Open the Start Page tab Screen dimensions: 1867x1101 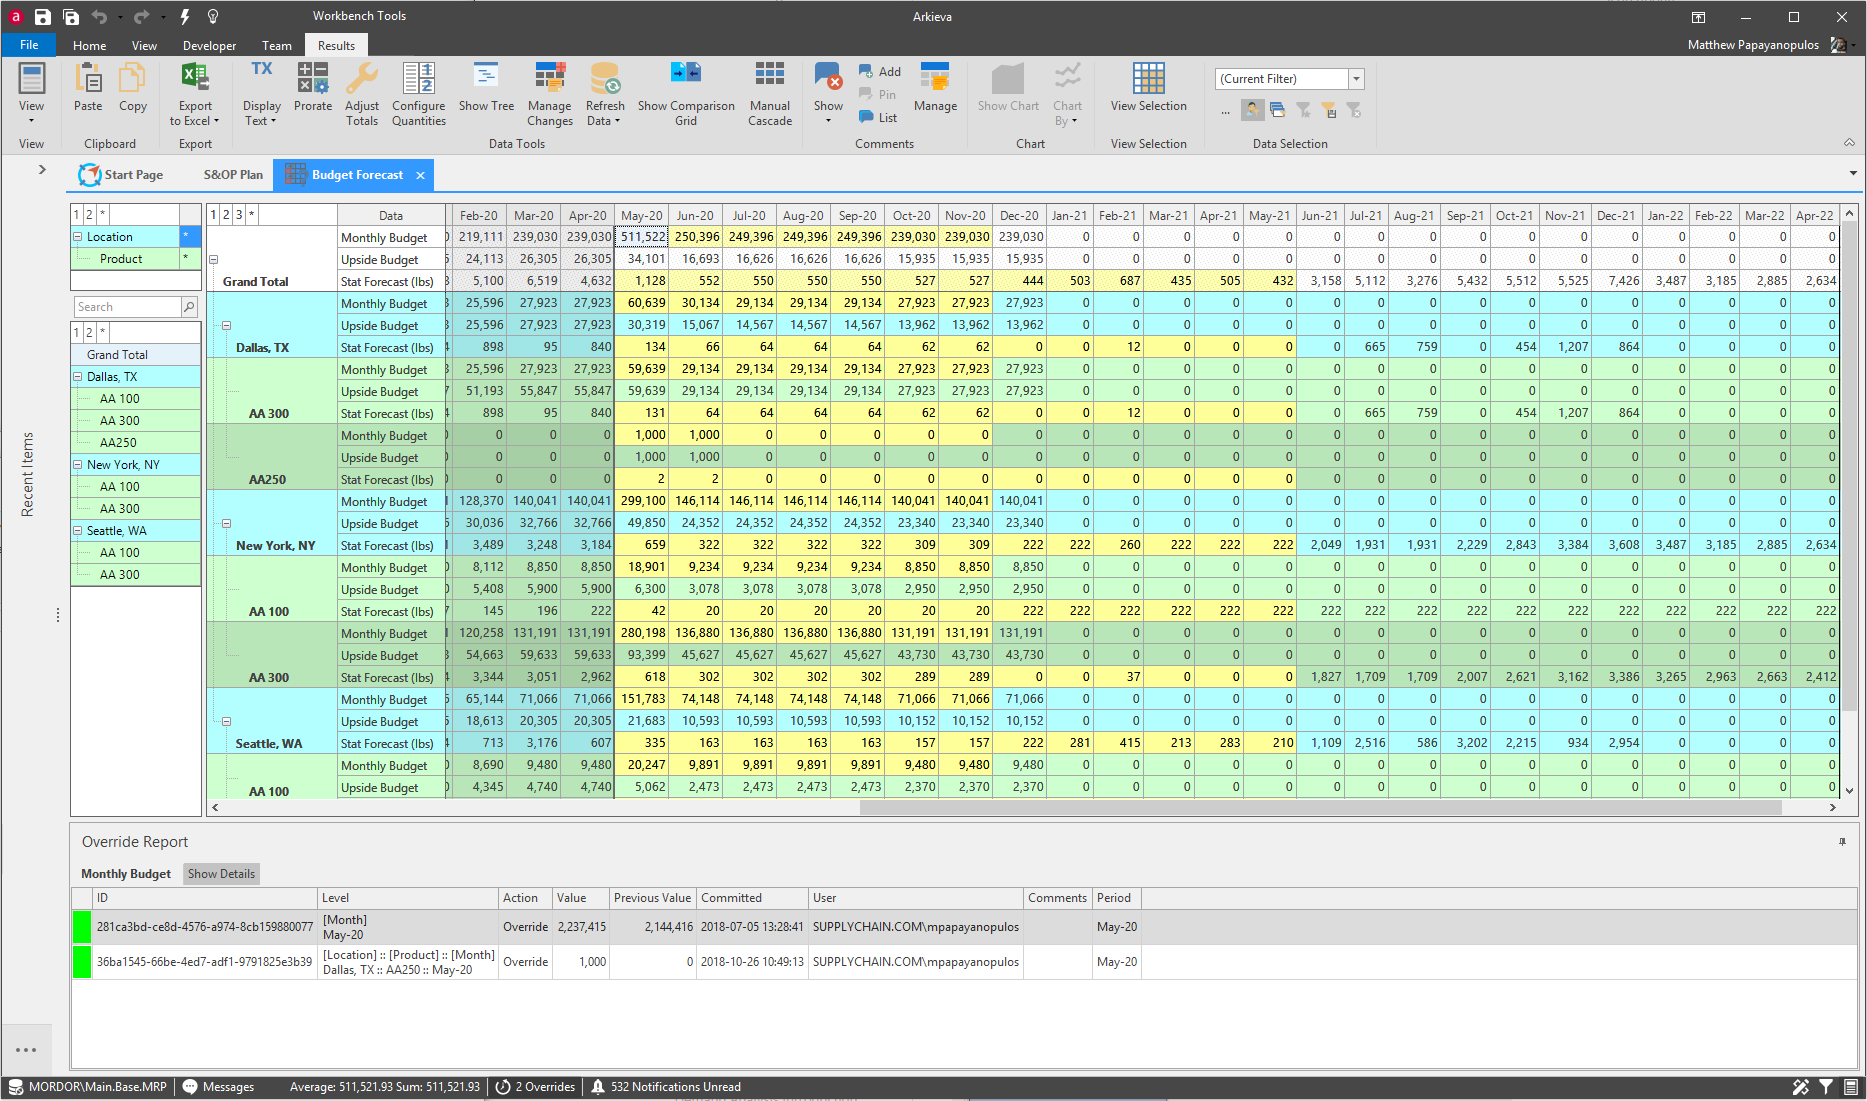(121, 175)
